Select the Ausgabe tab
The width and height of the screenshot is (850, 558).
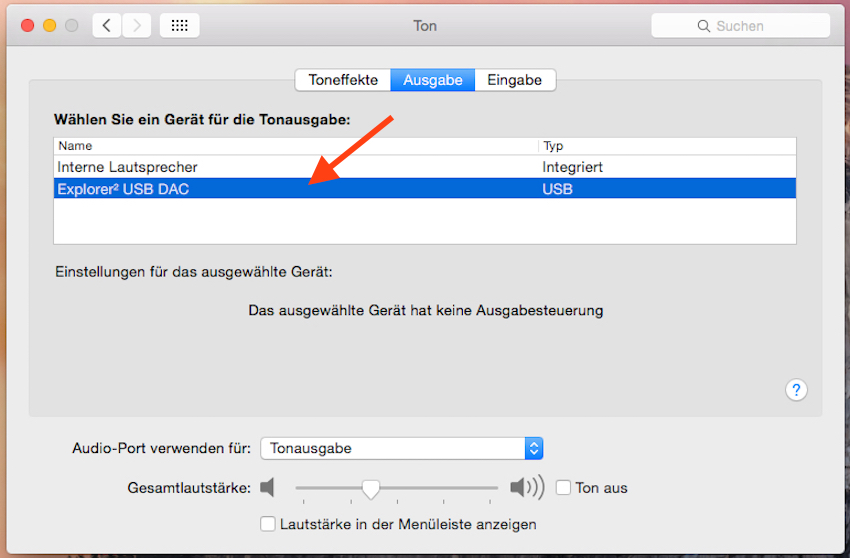pyautogui.click(x=432, y=80)
